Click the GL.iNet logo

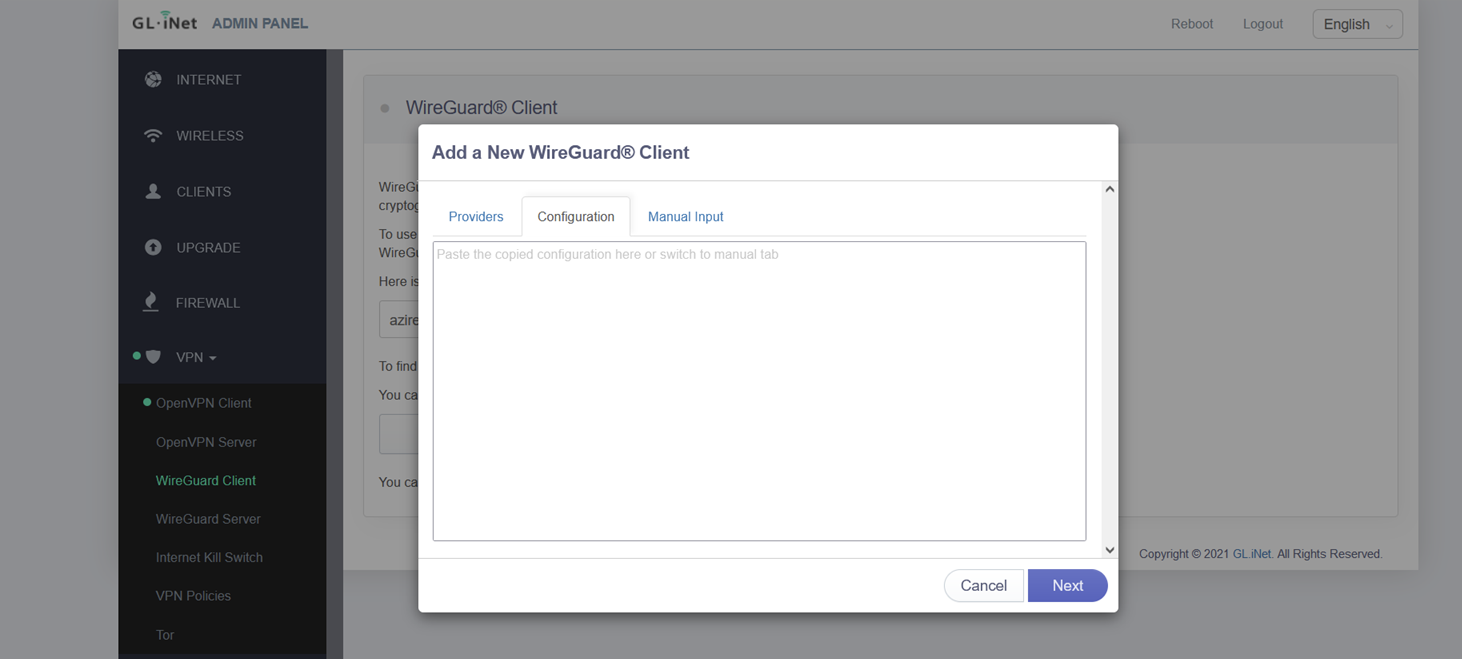click(164, 22)
